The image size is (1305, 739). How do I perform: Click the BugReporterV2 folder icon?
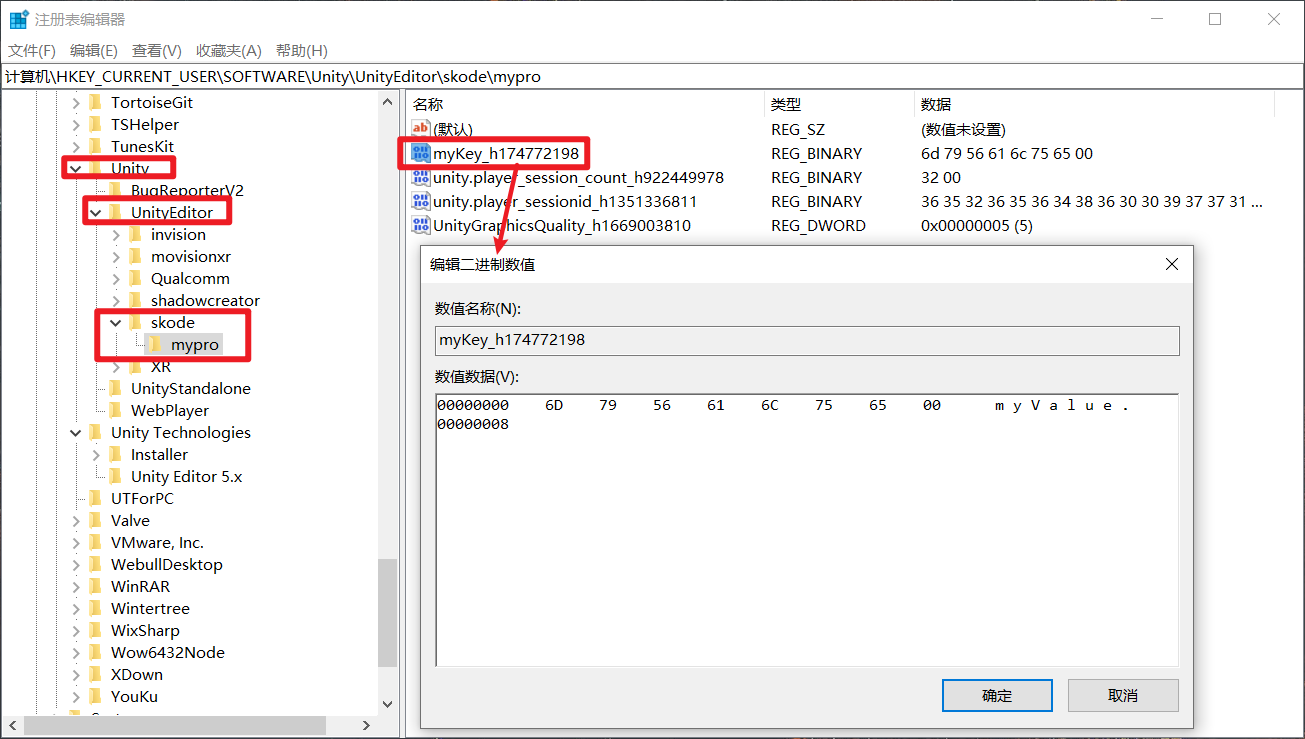pos(116,190)
